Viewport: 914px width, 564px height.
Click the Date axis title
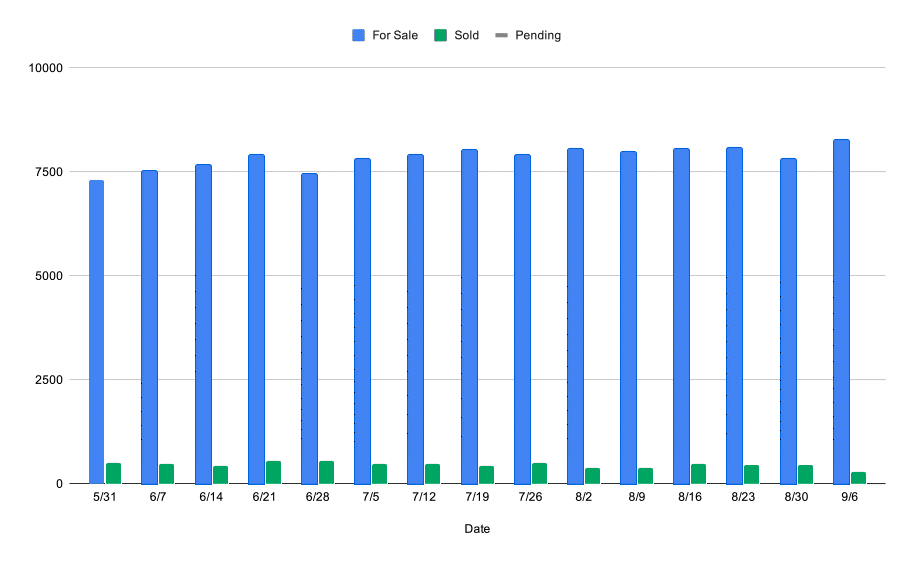click(x=477, y=529)
